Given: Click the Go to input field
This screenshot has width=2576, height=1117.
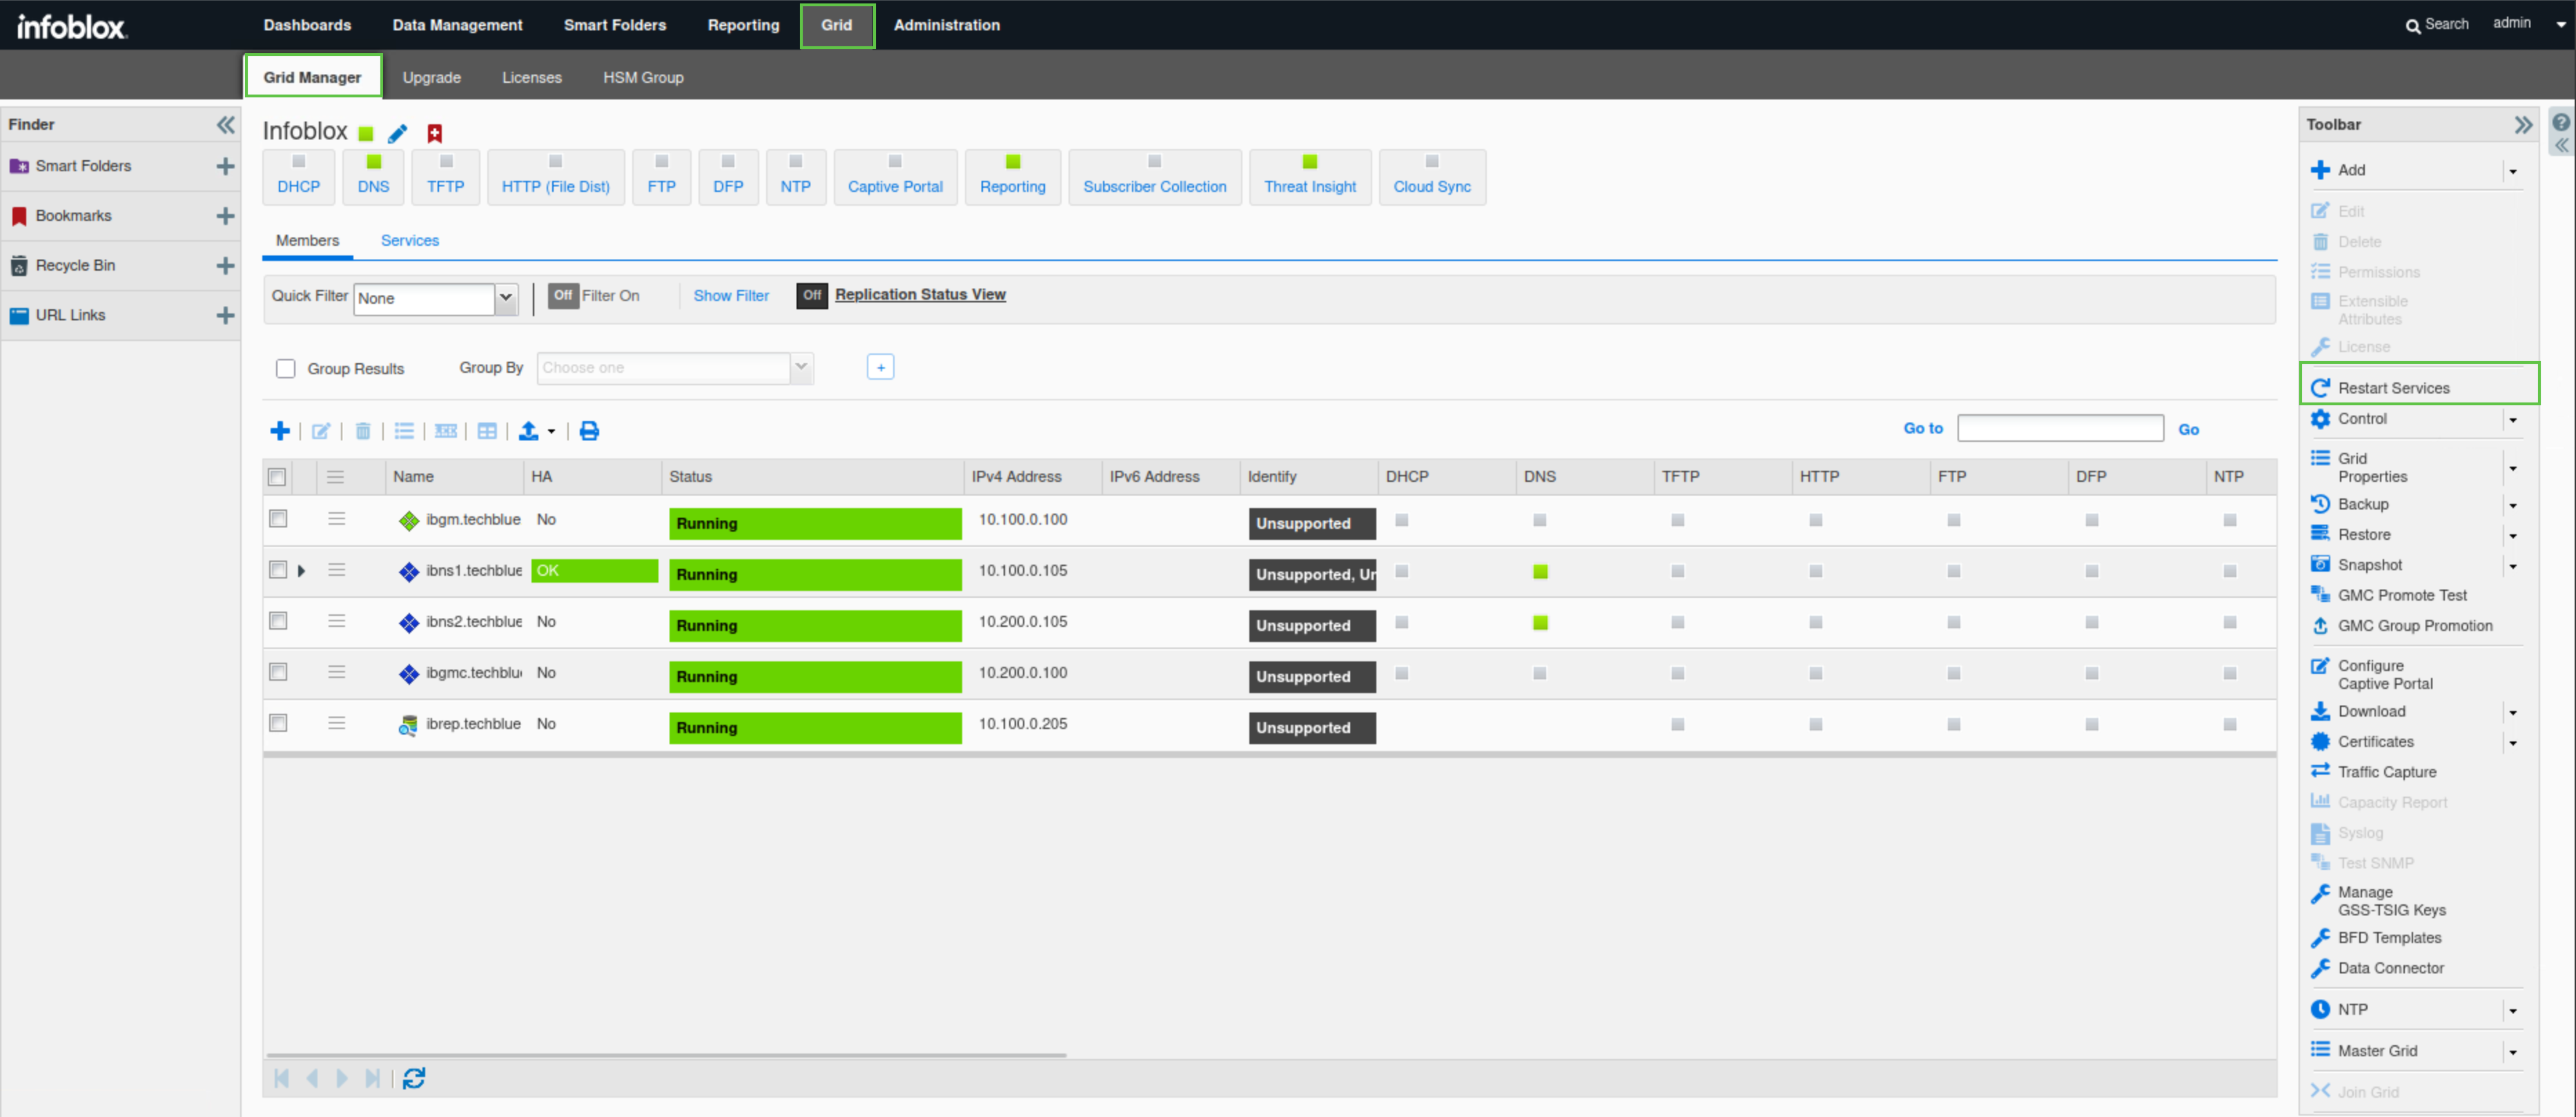Looking at the screenshot, I should (2059, 429).
